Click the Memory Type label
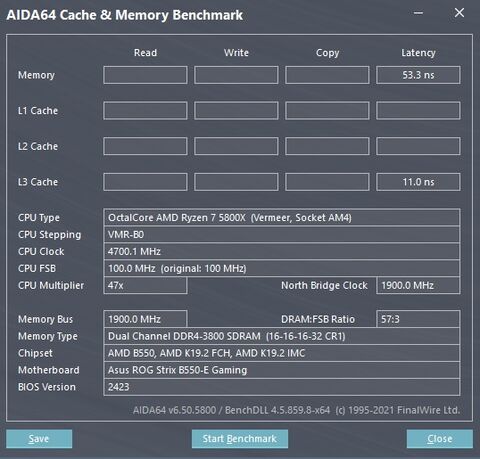480x459 pixels. 48,336
